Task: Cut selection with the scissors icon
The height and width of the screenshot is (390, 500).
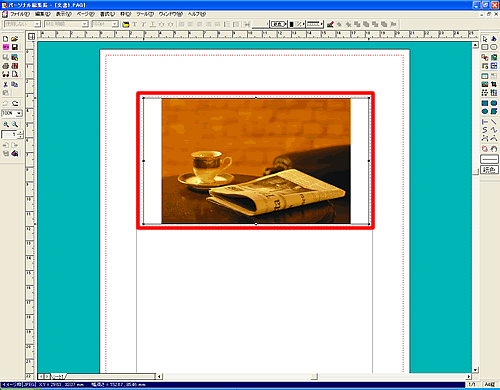Action: (6, 84)
